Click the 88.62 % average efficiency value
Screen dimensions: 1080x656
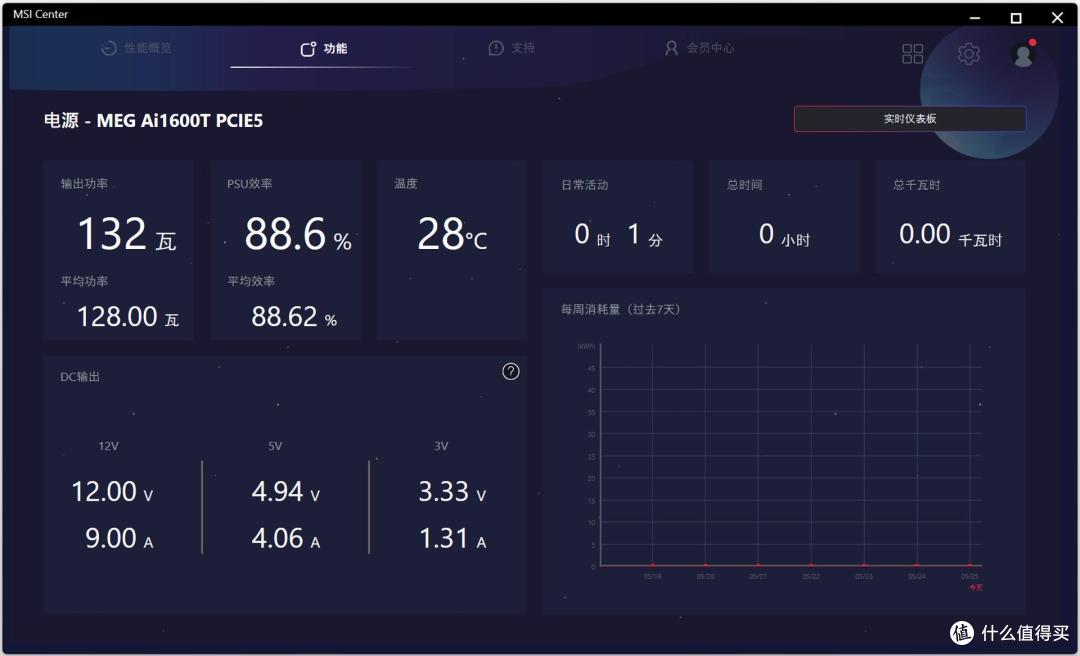(x=294, y=317)
